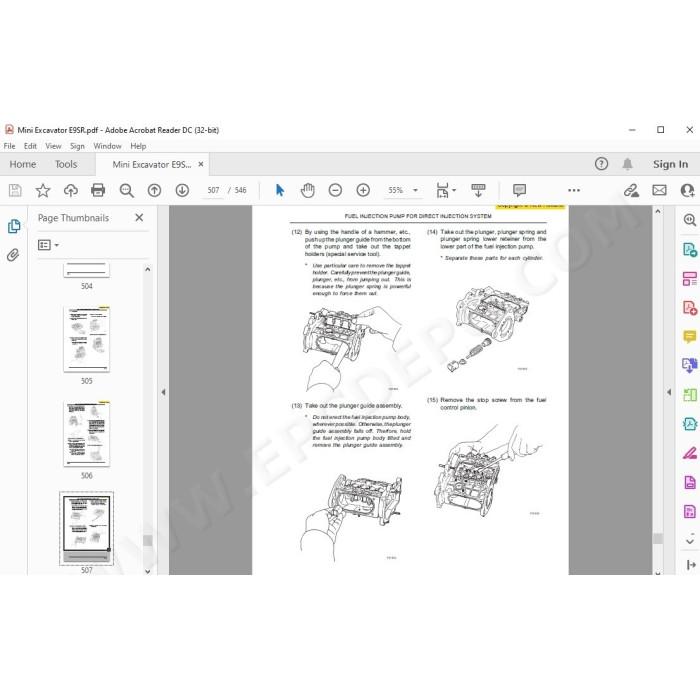Open the Help question mark icon

tap(601, 164)
